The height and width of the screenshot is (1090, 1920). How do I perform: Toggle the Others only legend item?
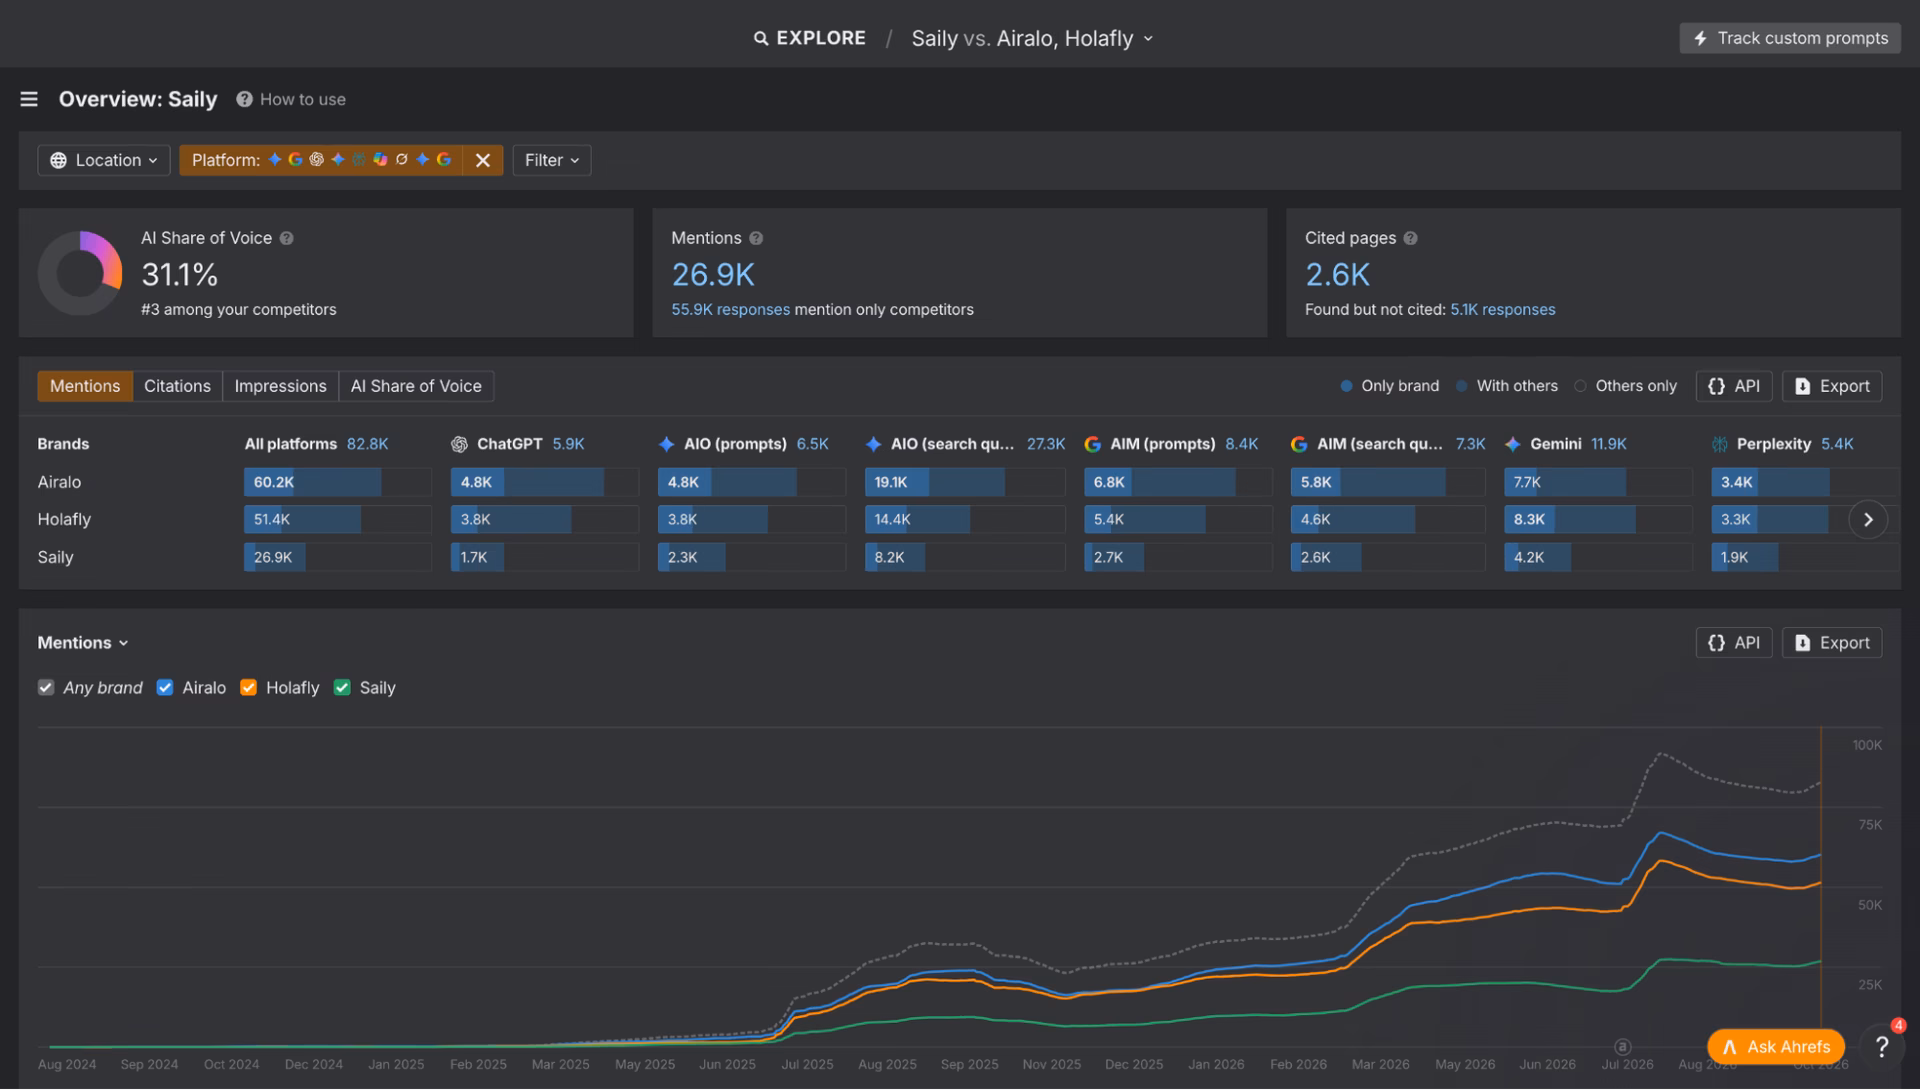(1626, 386)
